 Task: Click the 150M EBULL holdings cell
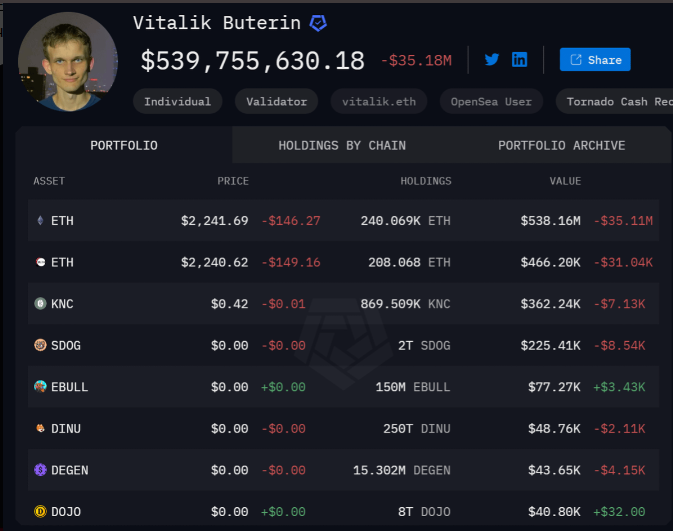click(413, 387)
